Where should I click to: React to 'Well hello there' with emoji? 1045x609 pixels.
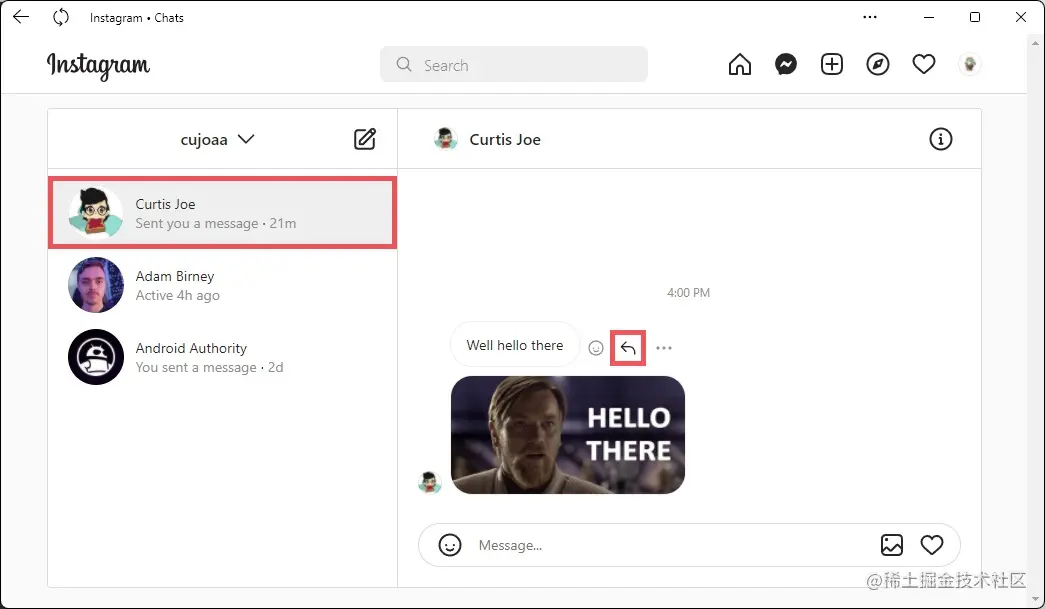(x=596, y=348)
